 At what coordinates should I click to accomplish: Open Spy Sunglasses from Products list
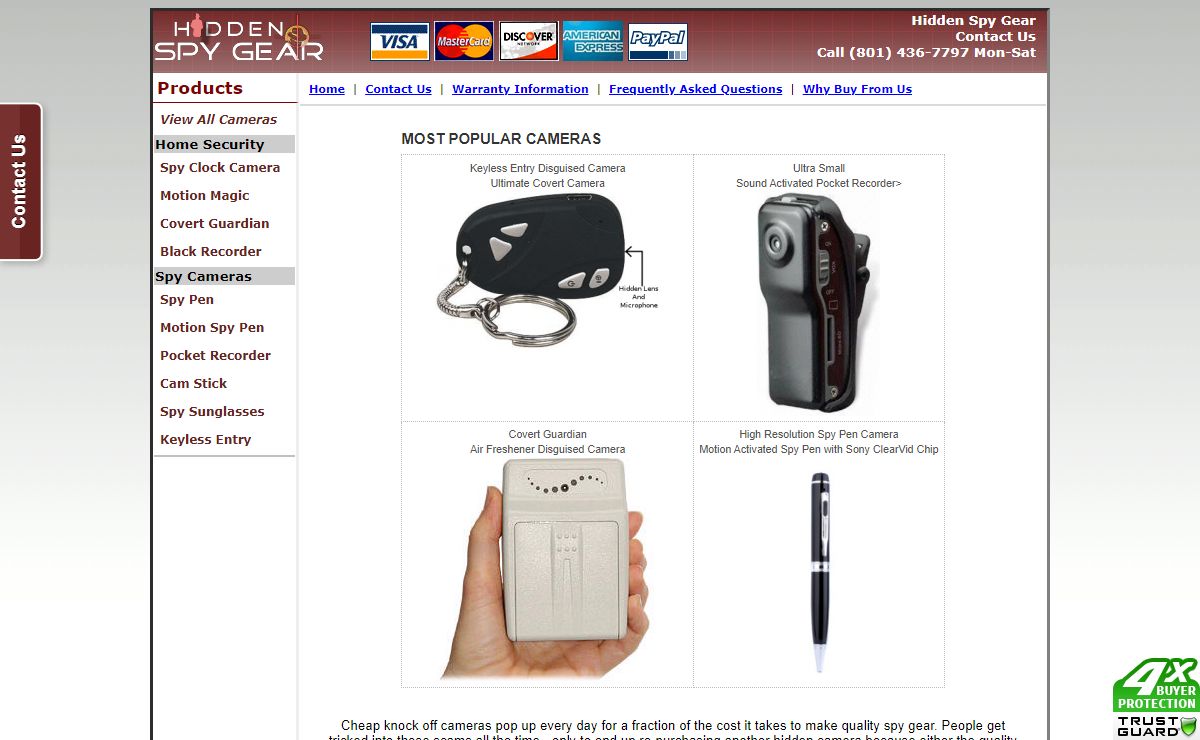212,411
